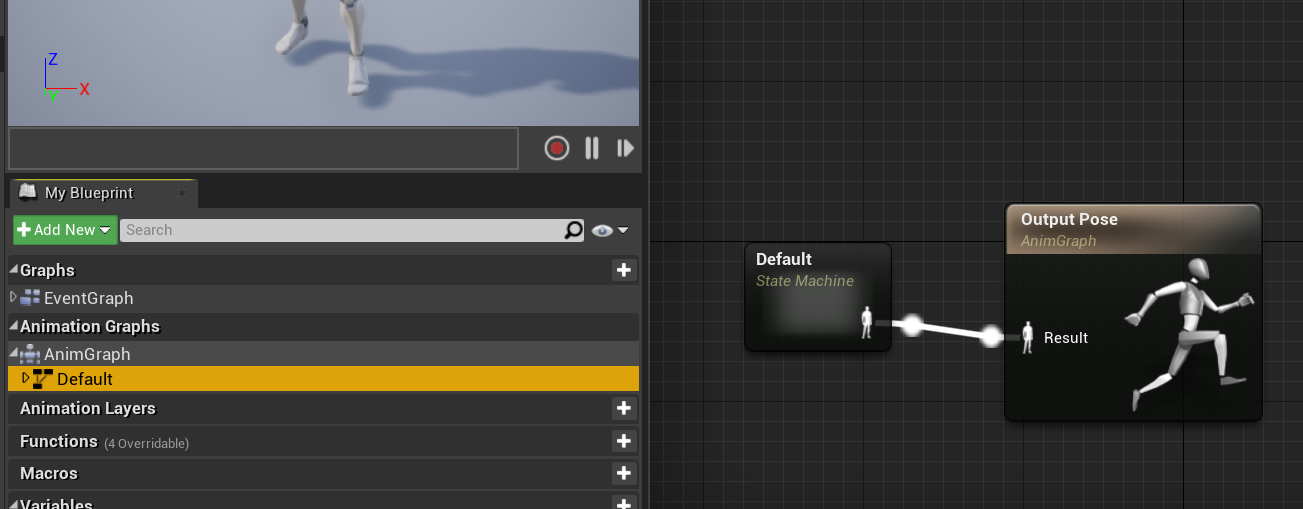Select the Default State Machine node
Screen dimensions: 1303x509
coord(817,296)
